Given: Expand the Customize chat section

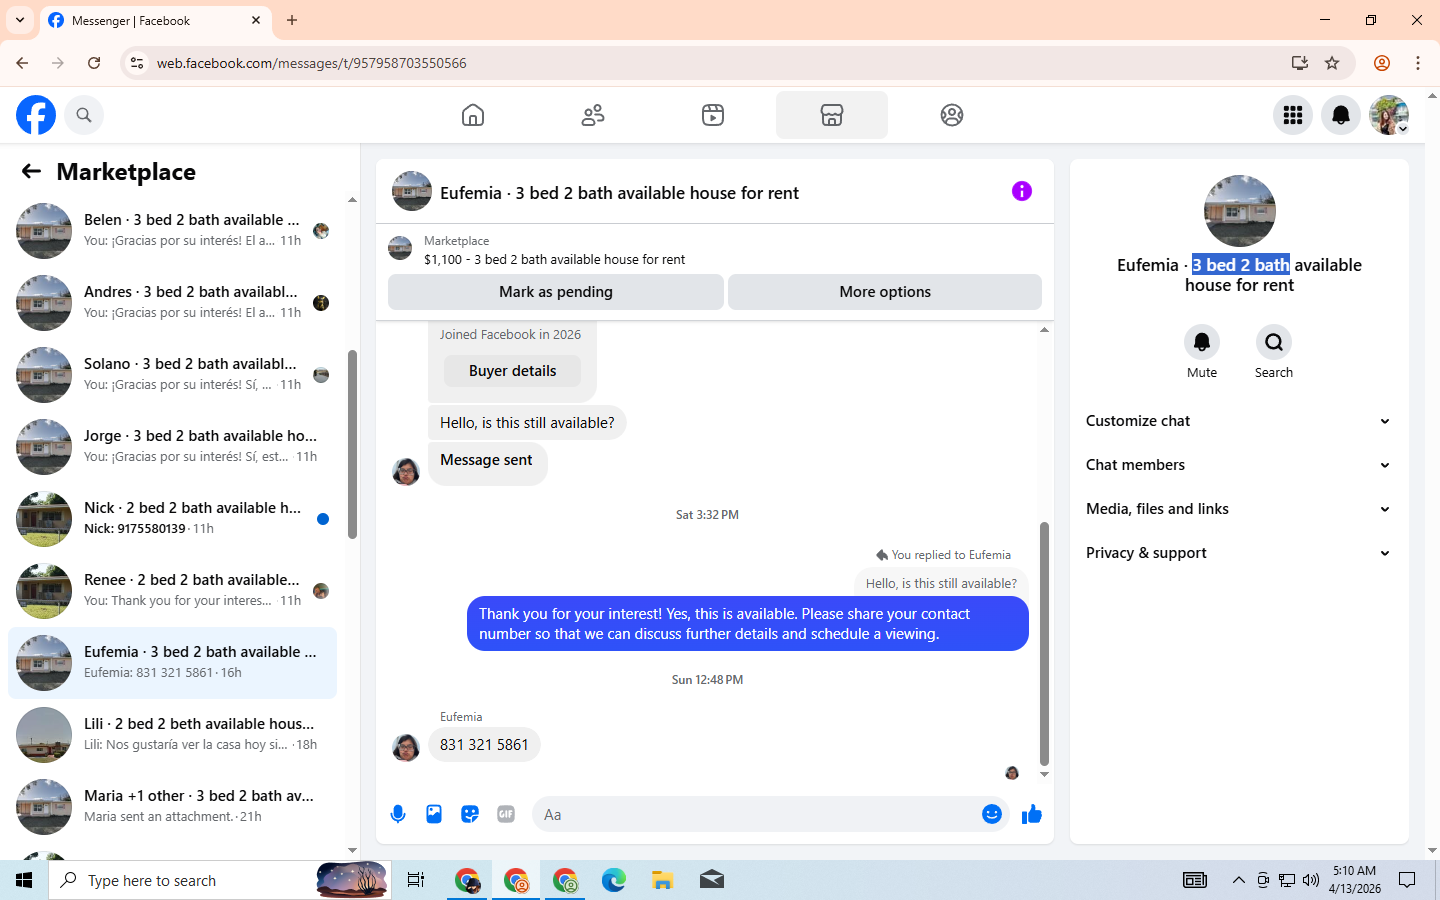Looking at the screenshot, I should 1238,421.
